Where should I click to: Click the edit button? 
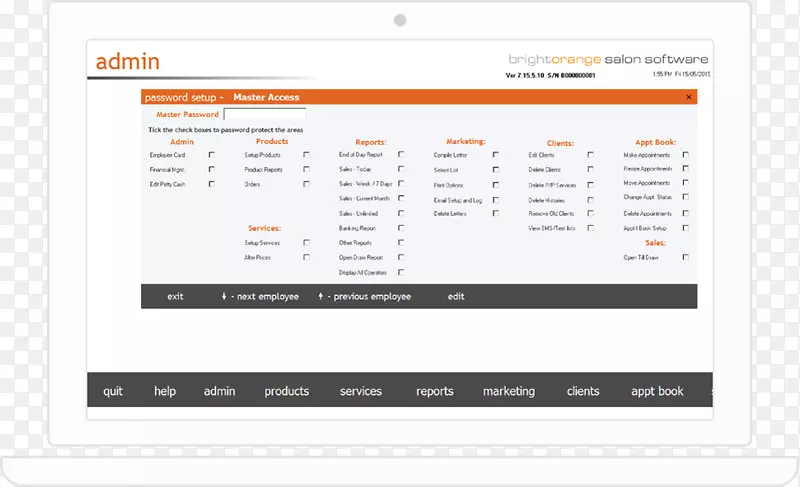[x=456, y=297]
